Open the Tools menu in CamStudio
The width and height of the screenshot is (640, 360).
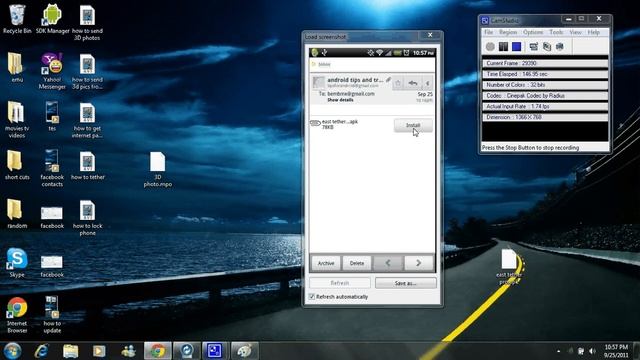[556, 32]
